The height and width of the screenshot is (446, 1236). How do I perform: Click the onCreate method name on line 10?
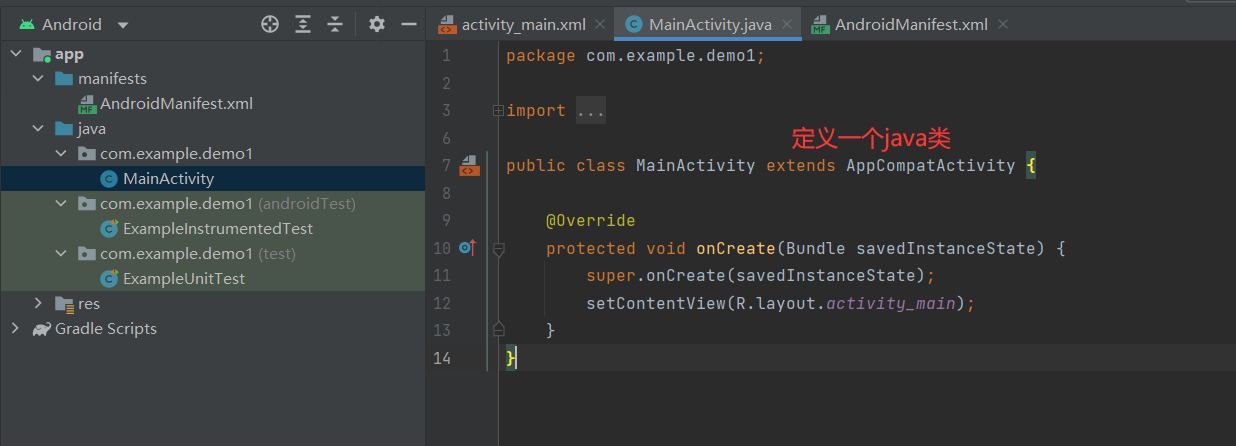[x=736, y=248]
